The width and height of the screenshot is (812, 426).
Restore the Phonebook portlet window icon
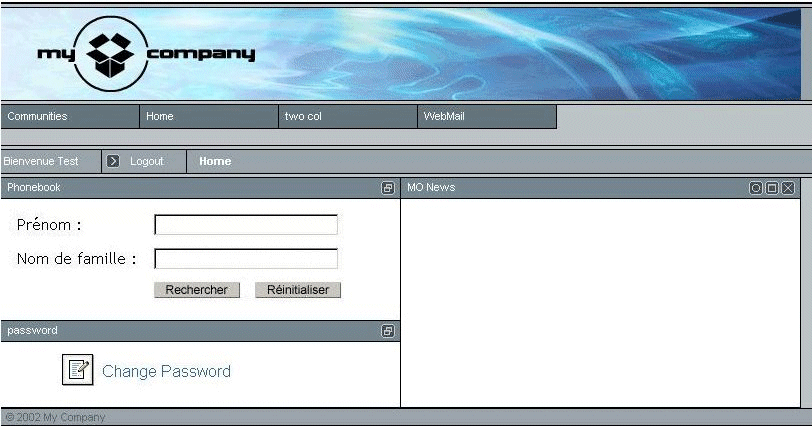(388, 188)
